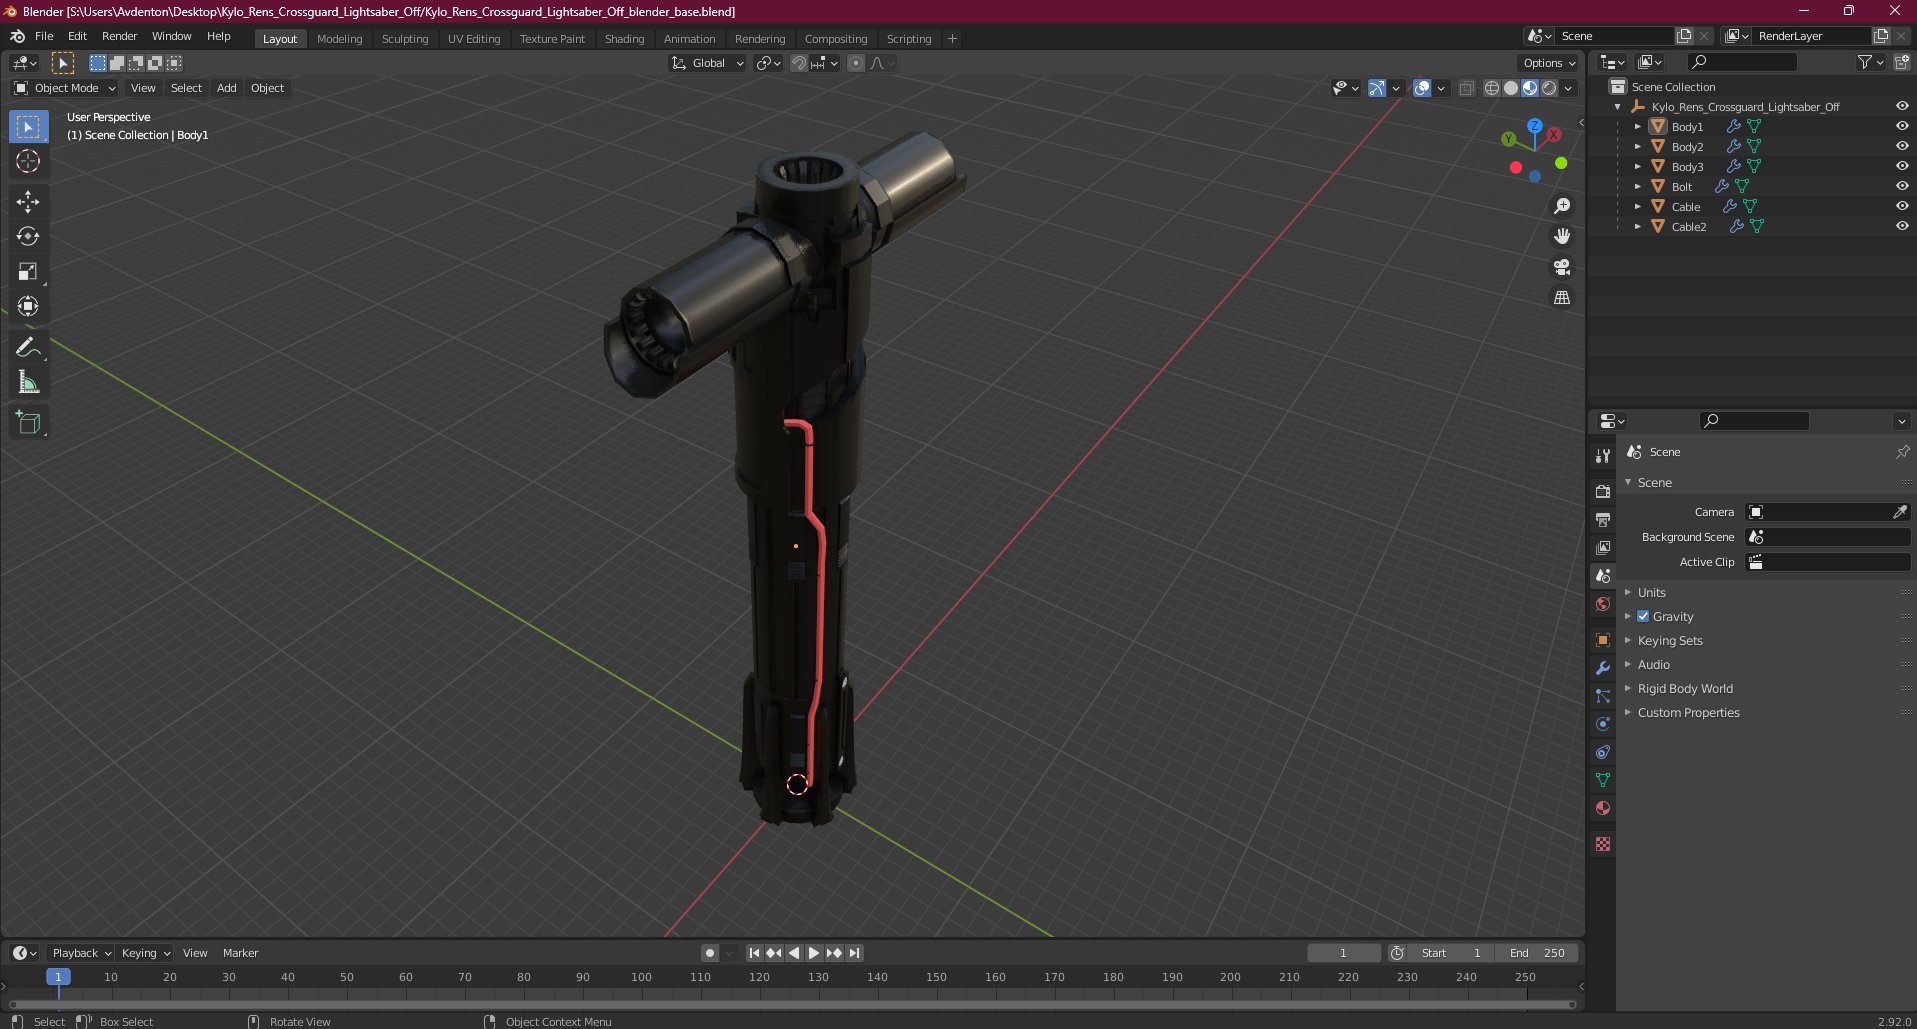Open the Keying popover

tap(145, 953)
